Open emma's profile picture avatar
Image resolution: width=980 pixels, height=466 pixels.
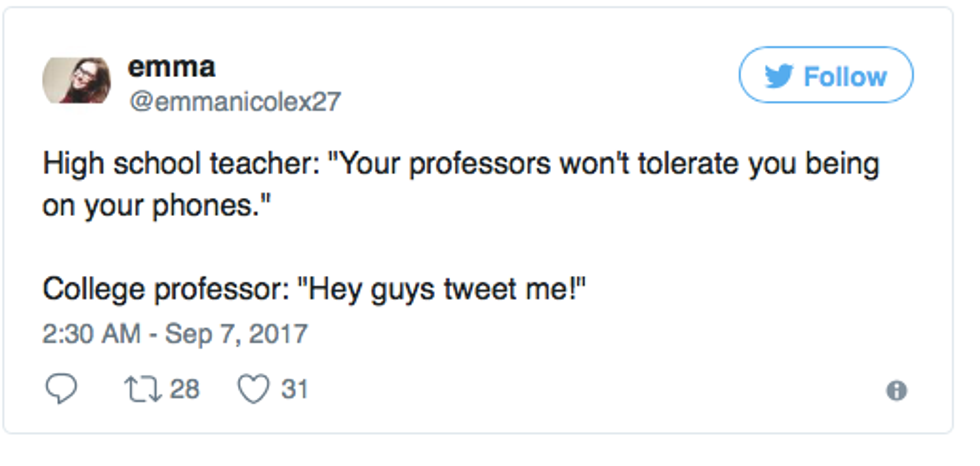pos(76,81)
